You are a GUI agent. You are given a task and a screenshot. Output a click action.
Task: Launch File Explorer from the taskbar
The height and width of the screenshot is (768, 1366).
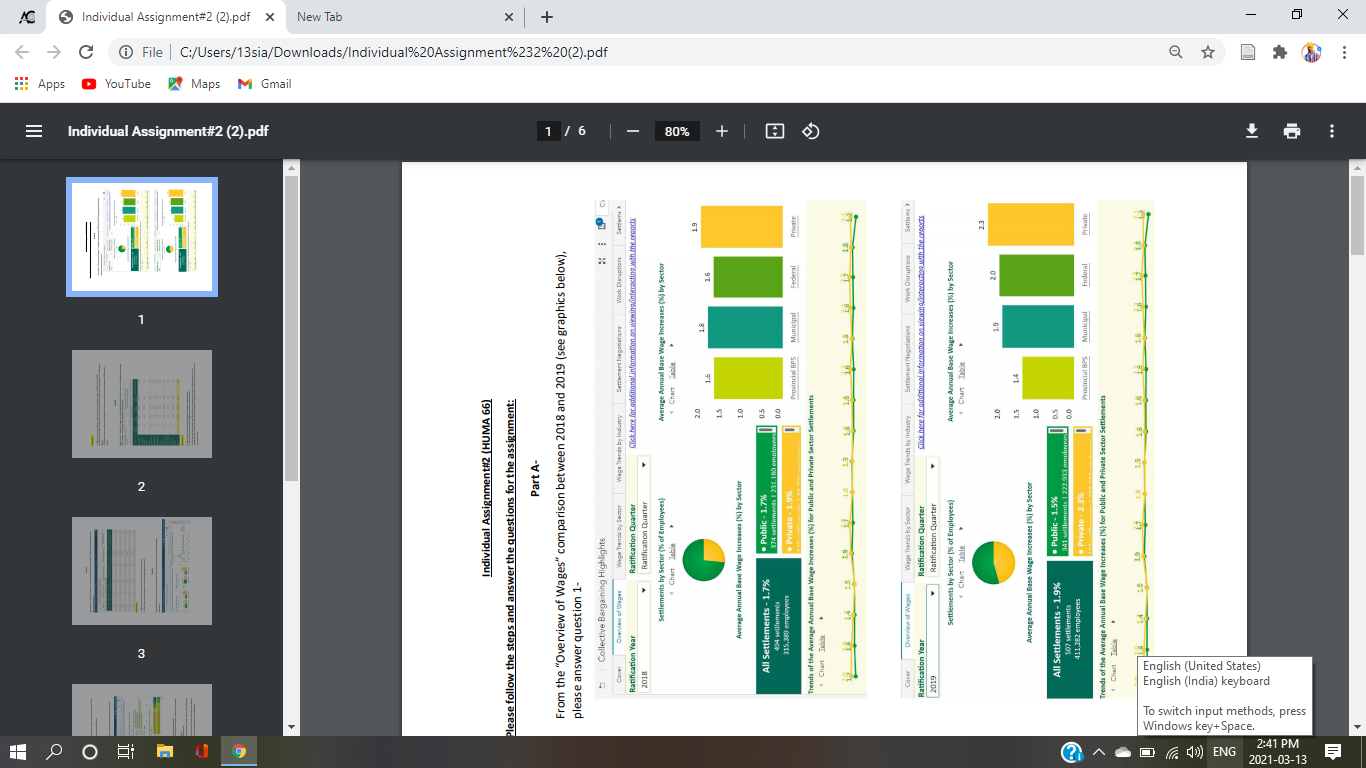tap(164, 752)
